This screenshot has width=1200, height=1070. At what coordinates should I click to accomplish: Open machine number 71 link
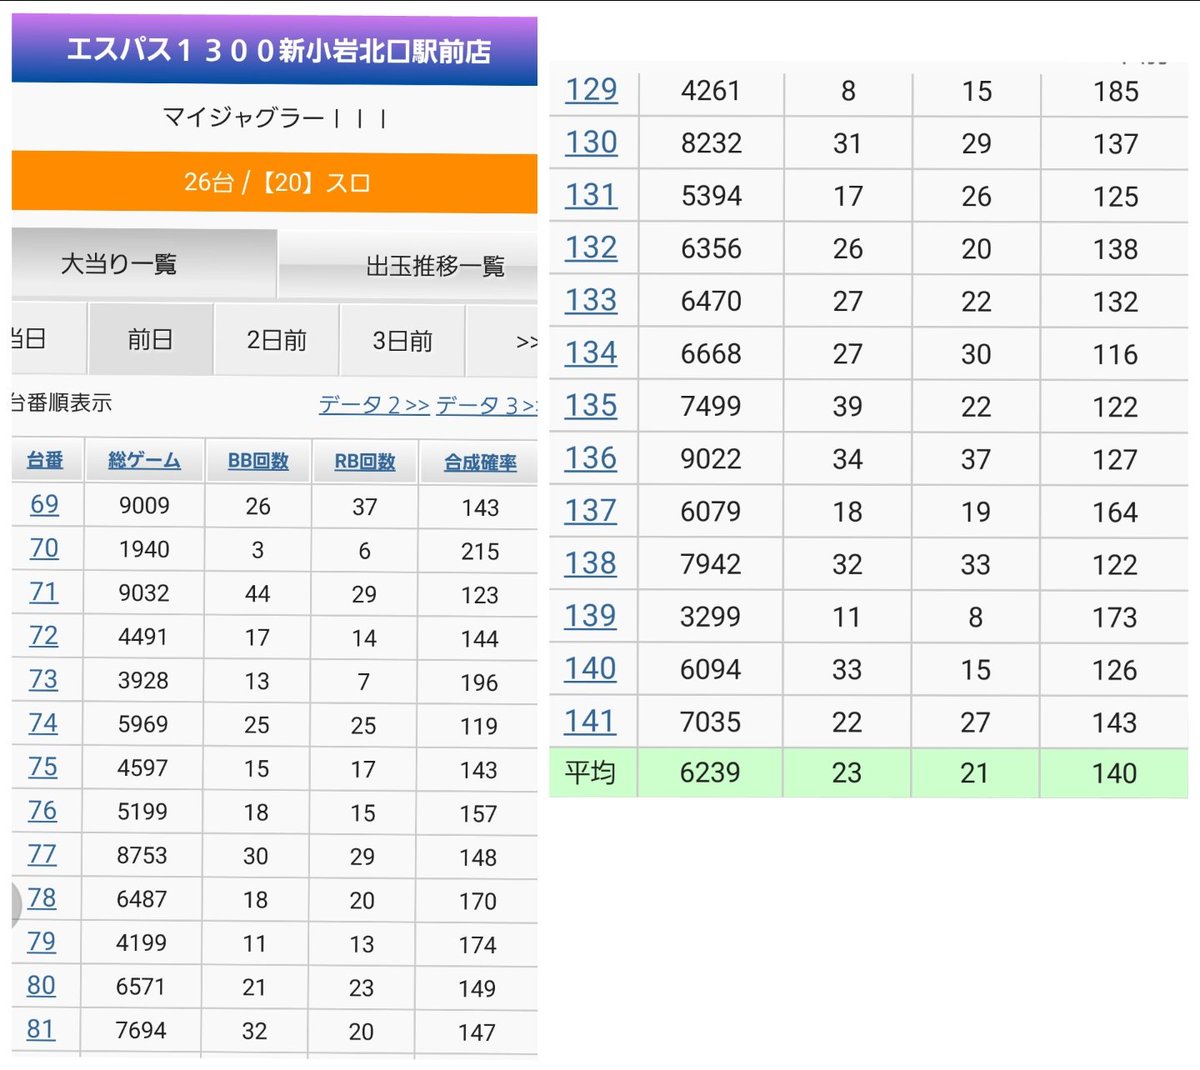(x=44, y=592)
